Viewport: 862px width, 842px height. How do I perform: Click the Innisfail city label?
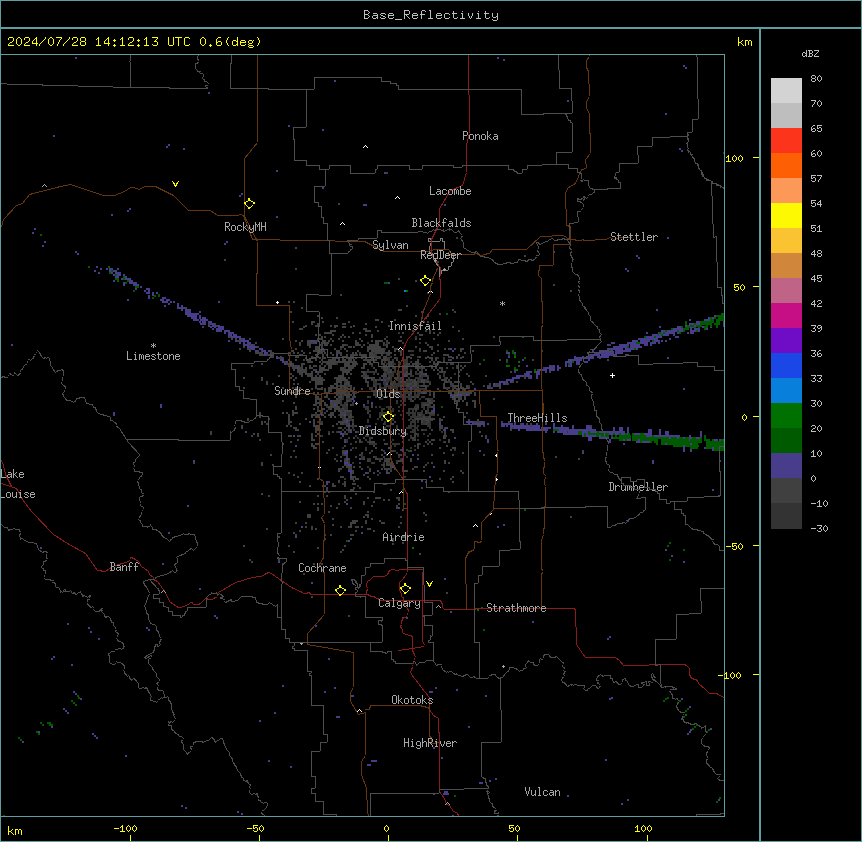click(415, 326)
